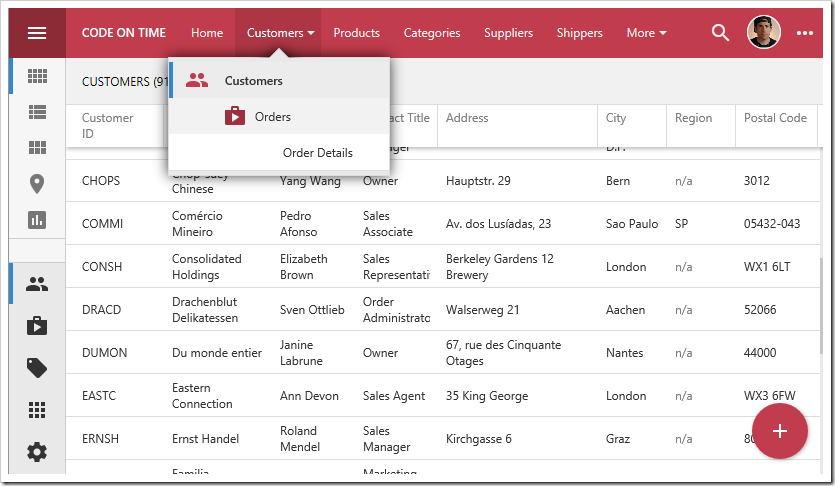Open the hamburger navigation menu
Image resolution: width=835 pixels, height=486 pixels.
[37, 33]
